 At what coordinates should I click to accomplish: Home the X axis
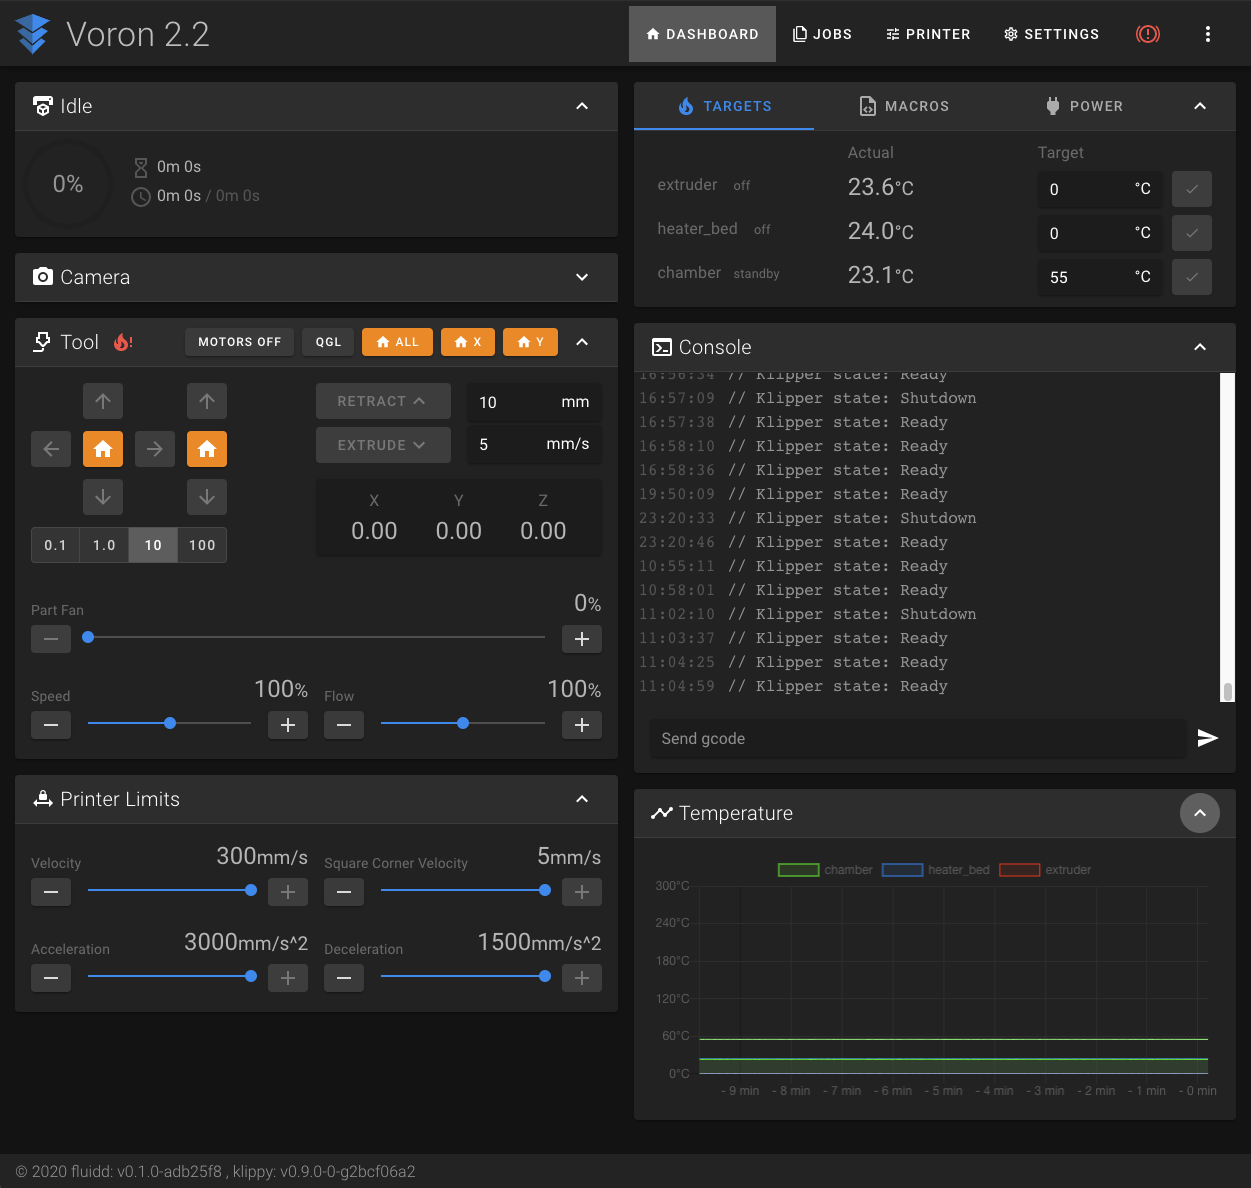(x=467, y=341)
